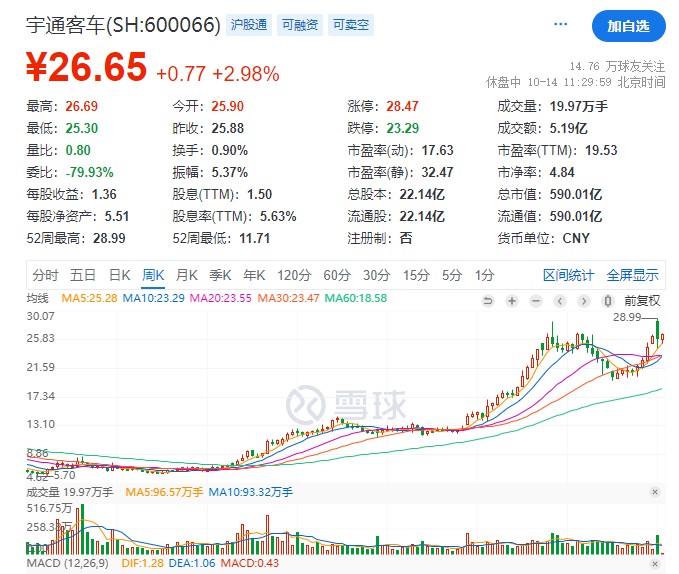Viewport: 679px width, 574px height.
Task: Click the 市盈率(TTM) value 19.53
Action: click(601, 150)
